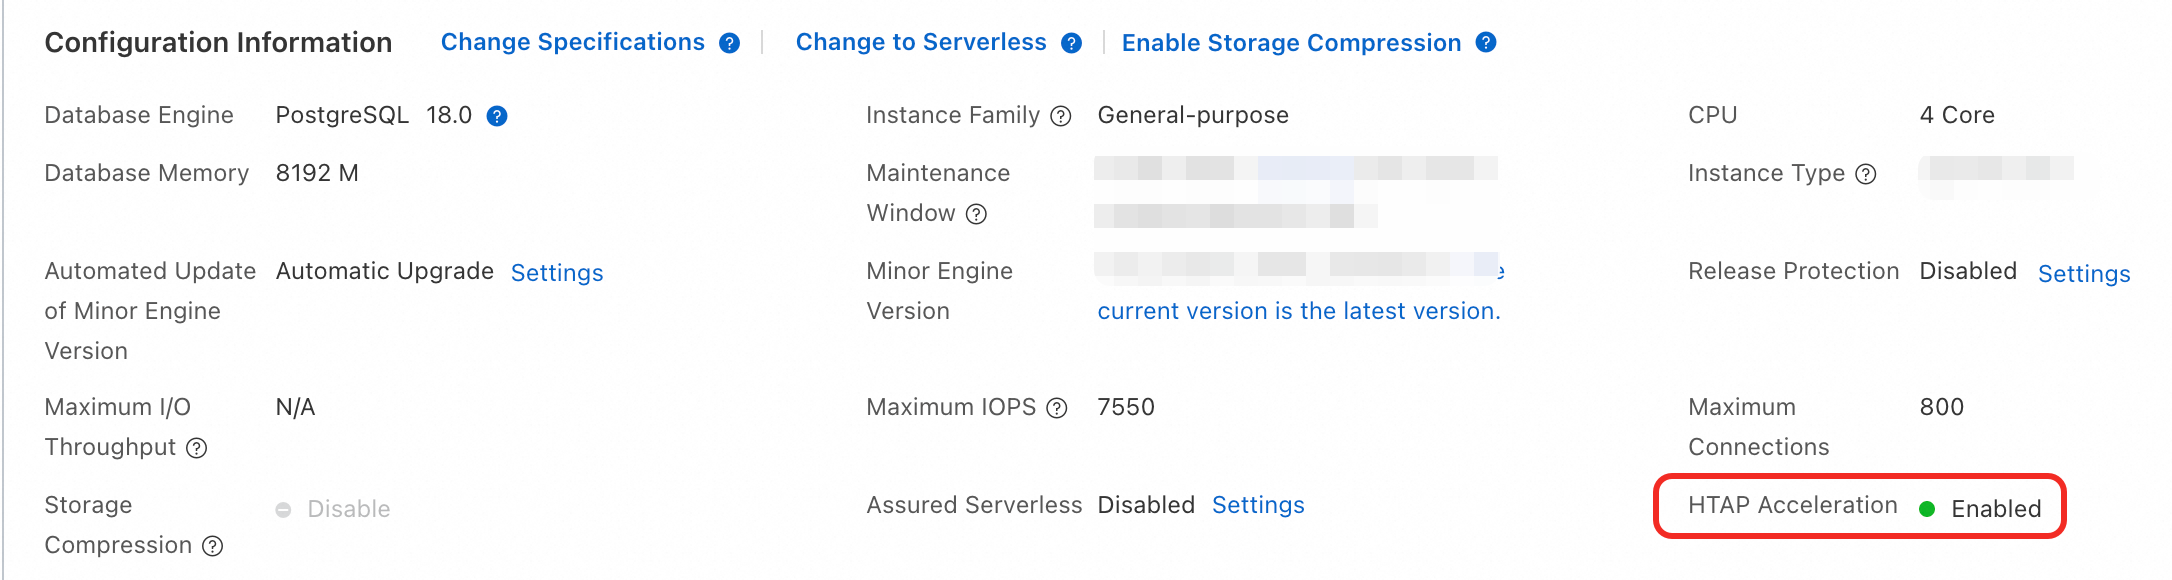Viewport: 2172px width, 580px height.
Task: Select Enable Storage Compression link
Action: [x=1291, y=43]
